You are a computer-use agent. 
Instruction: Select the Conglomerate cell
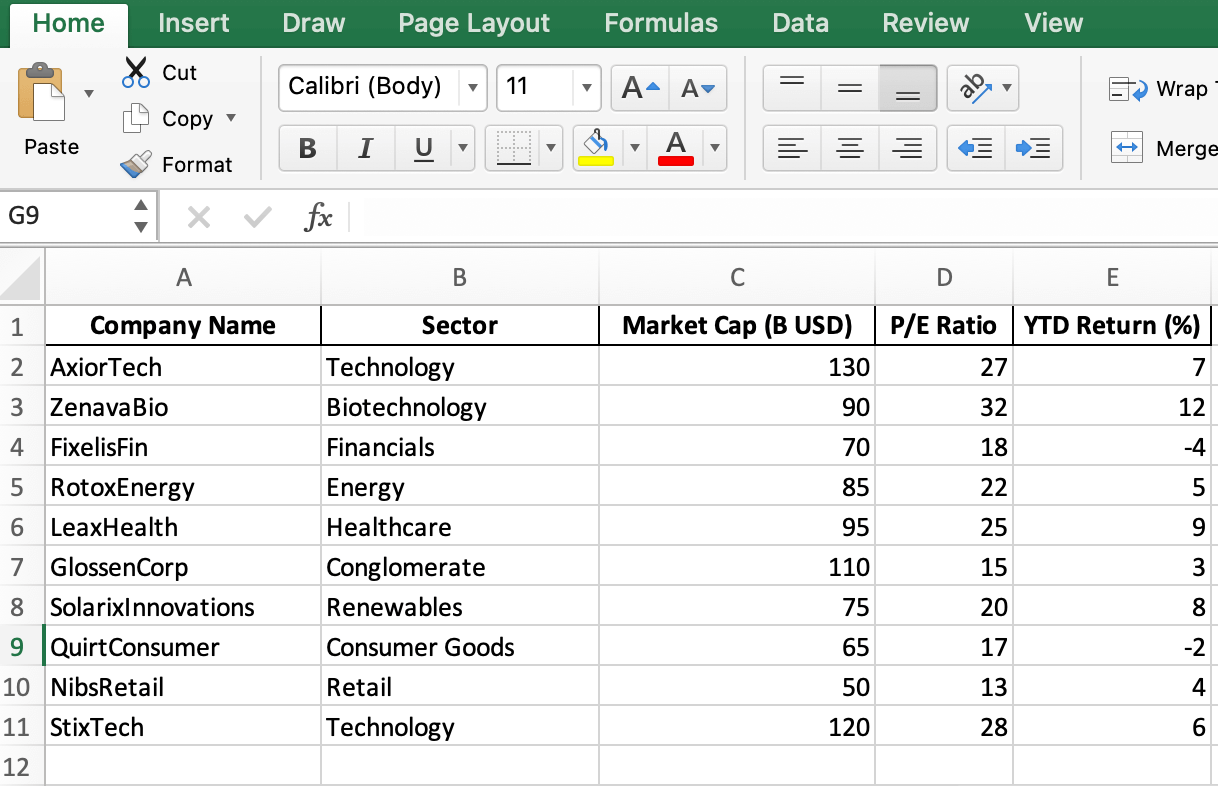[460, 567]
